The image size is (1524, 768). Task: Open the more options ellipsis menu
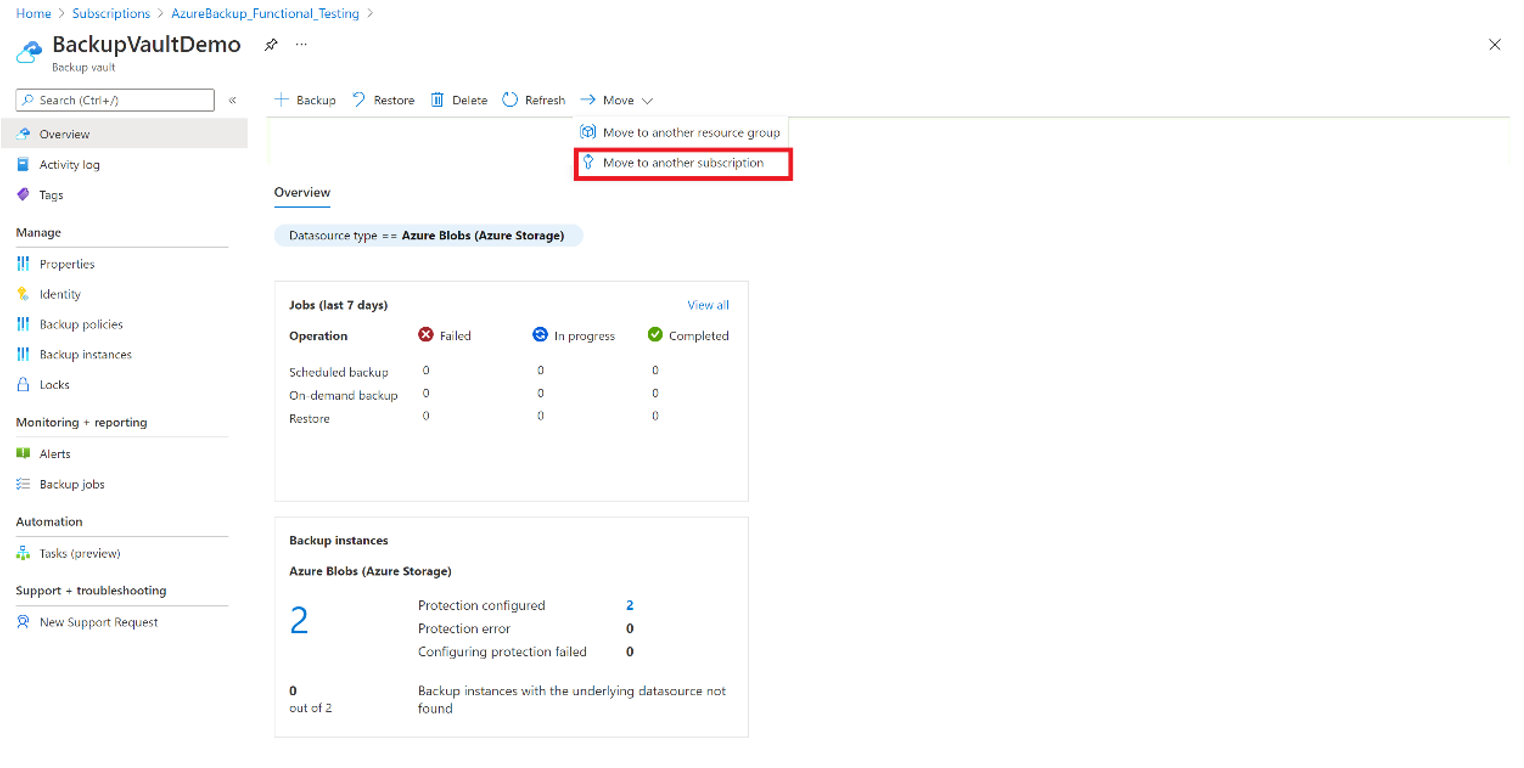(300, 44)
